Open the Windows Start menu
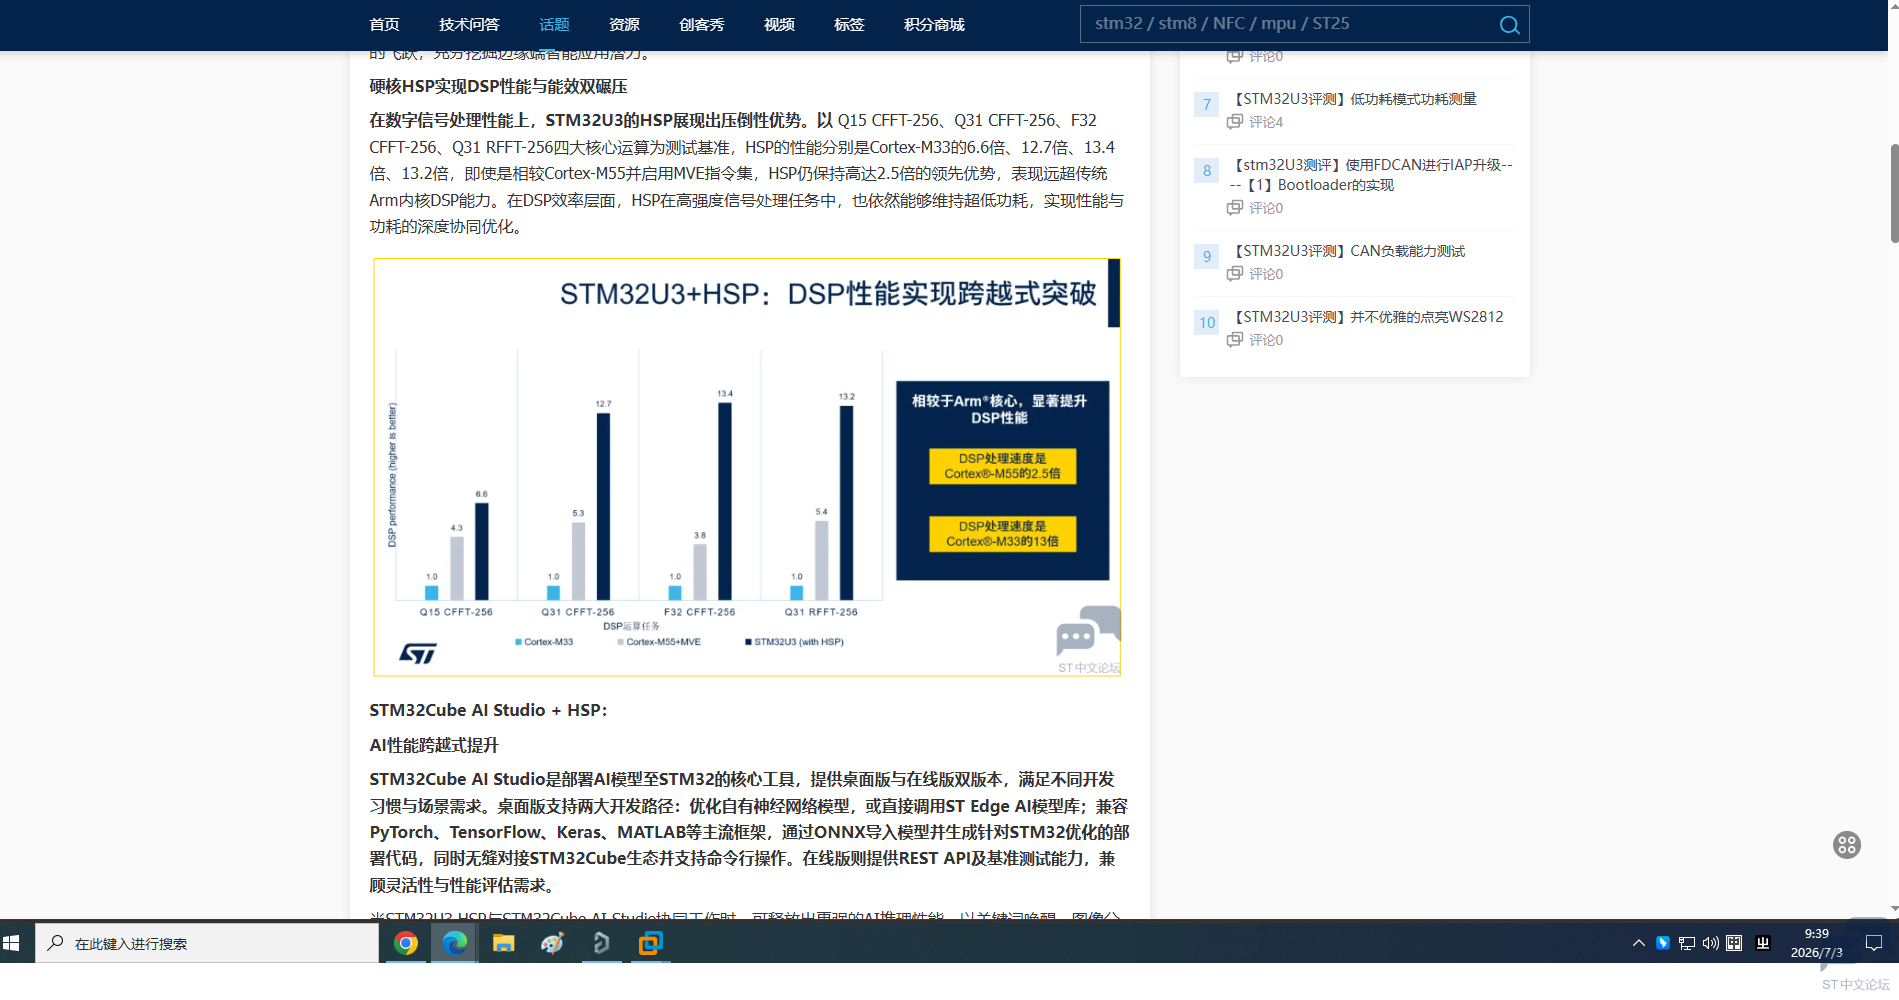The image size is (1899, 1000). [x=12, y=943]
